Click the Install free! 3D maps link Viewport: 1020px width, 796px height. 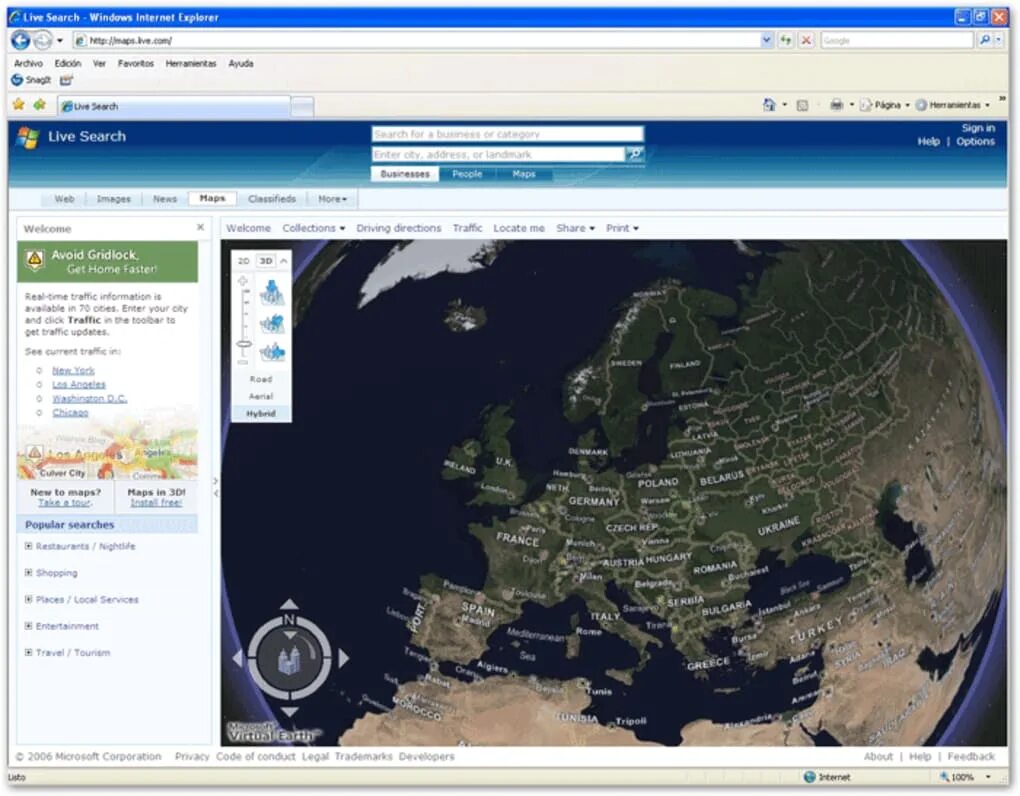coord(156,503)
